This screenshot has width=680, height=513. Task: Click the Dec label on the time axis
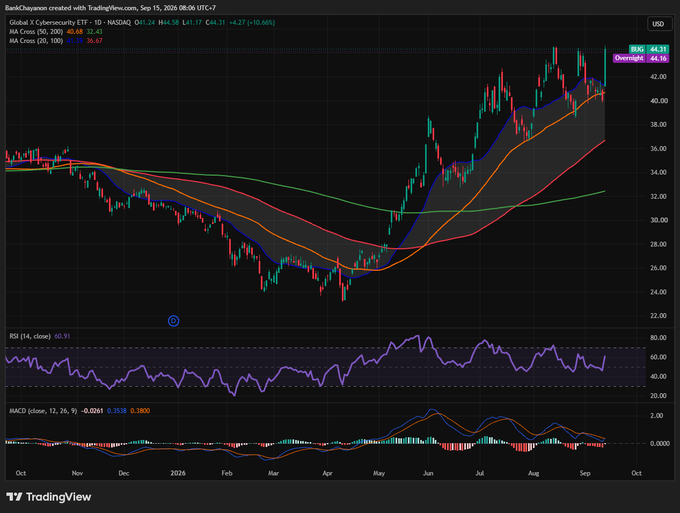124,473
